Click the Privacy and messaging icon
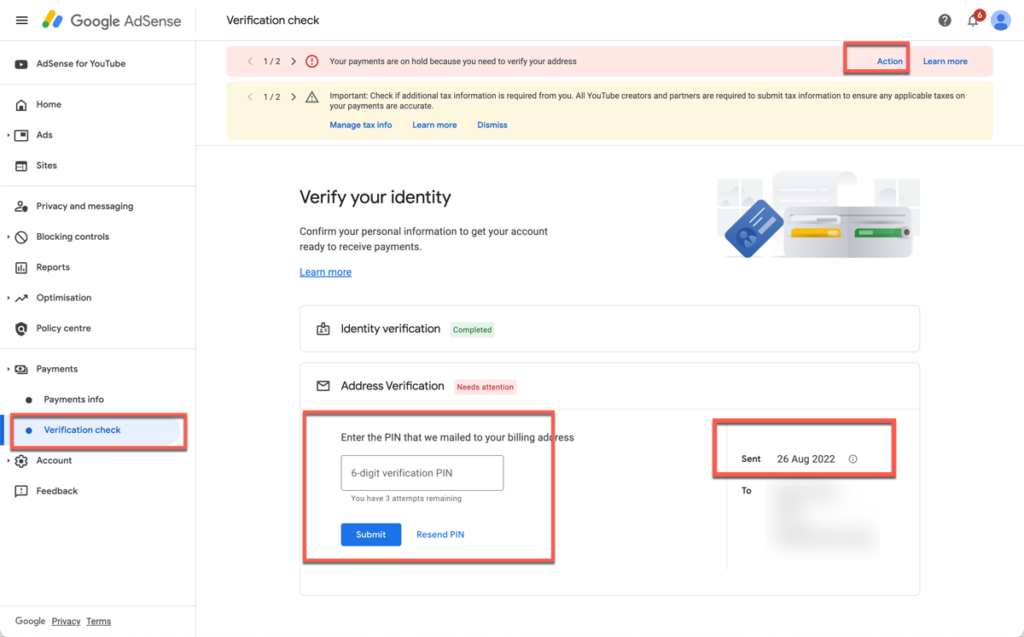The height and width of the screenshot is (637, 1024). pyautogui.click(x=22, y=206)
